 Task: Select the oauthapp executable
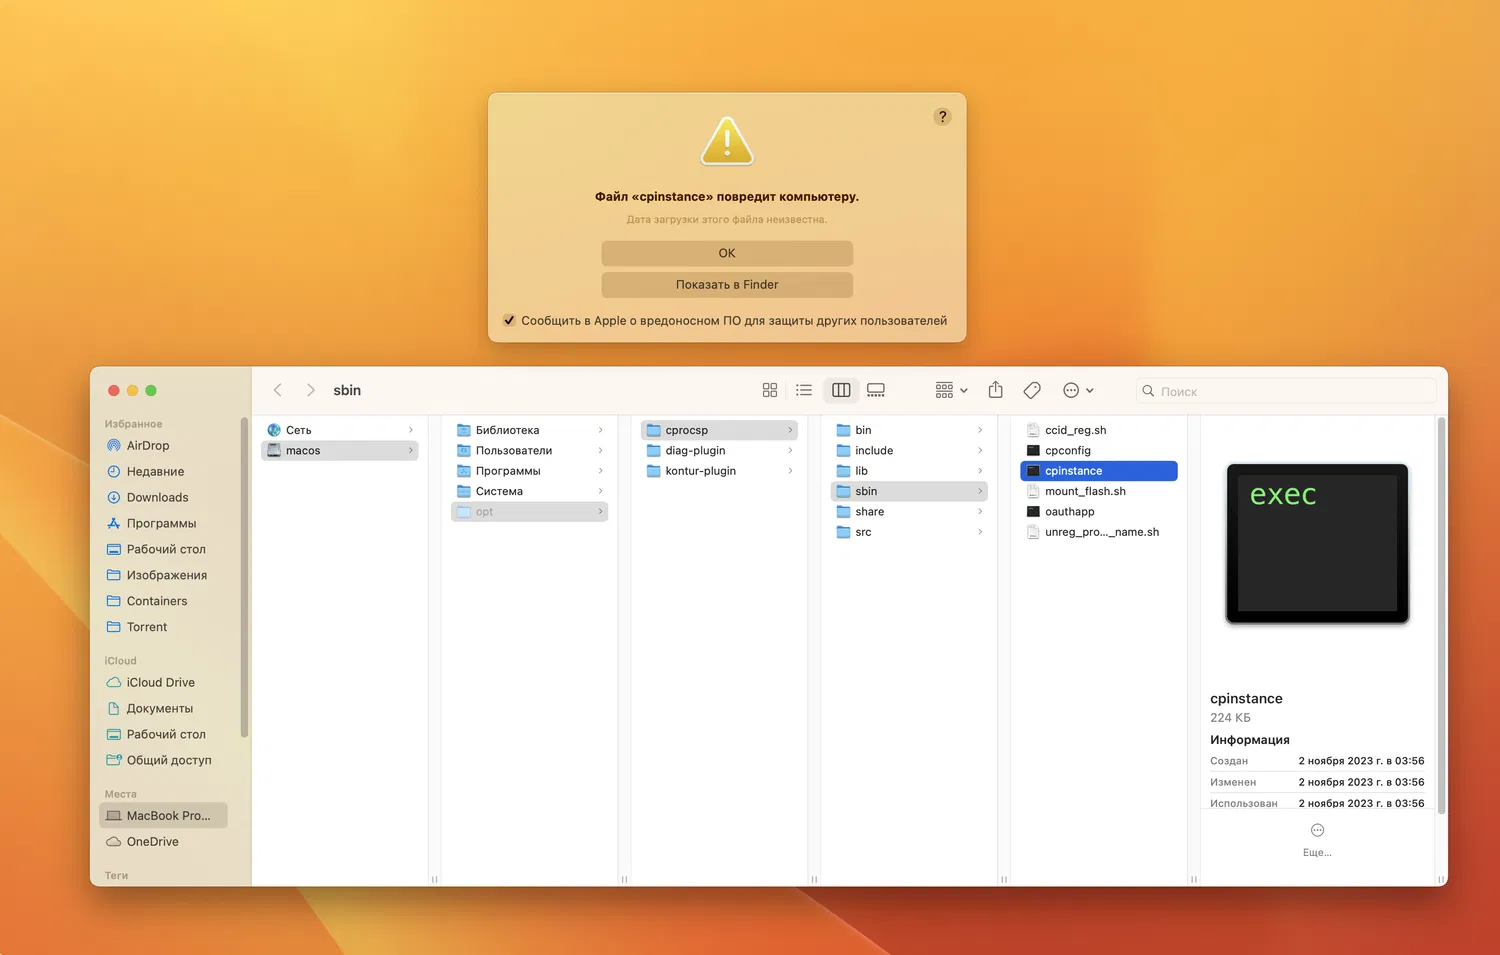tap(1099, 512)
